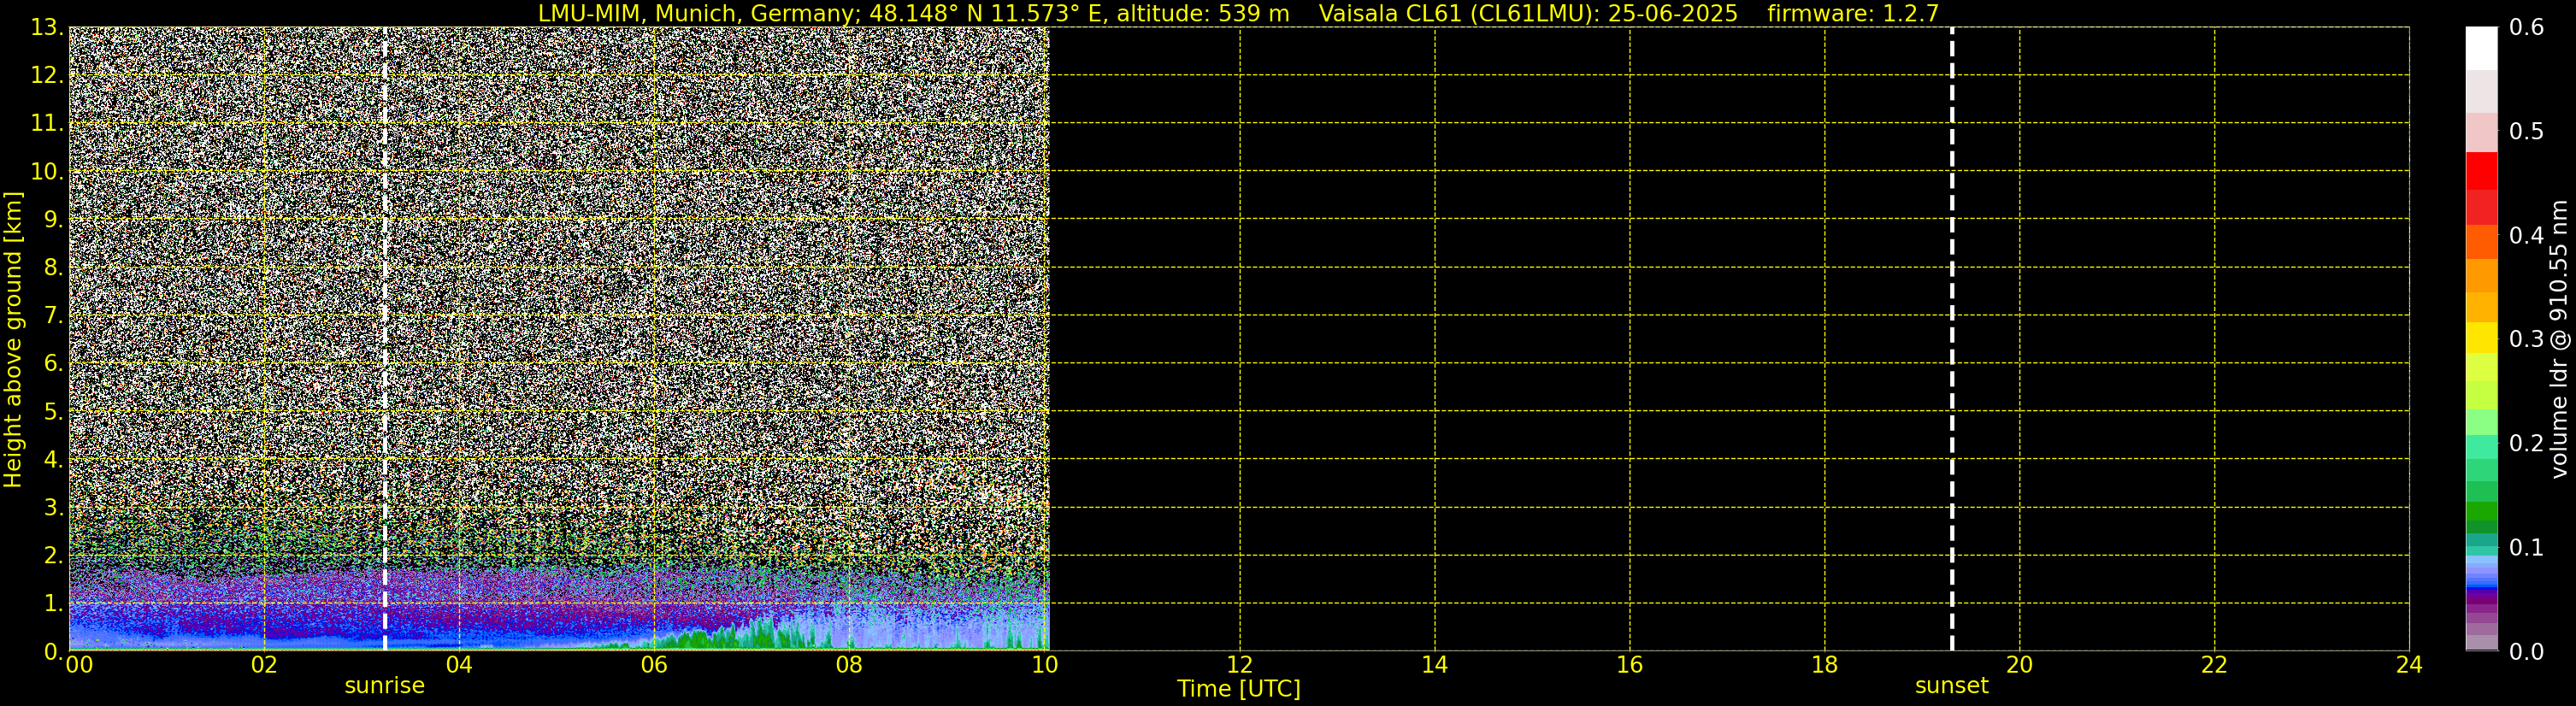The width and height of the screenshot is (2576, 706).
Task: Click the '06' time axis tick label
Action: pos(654,665)
